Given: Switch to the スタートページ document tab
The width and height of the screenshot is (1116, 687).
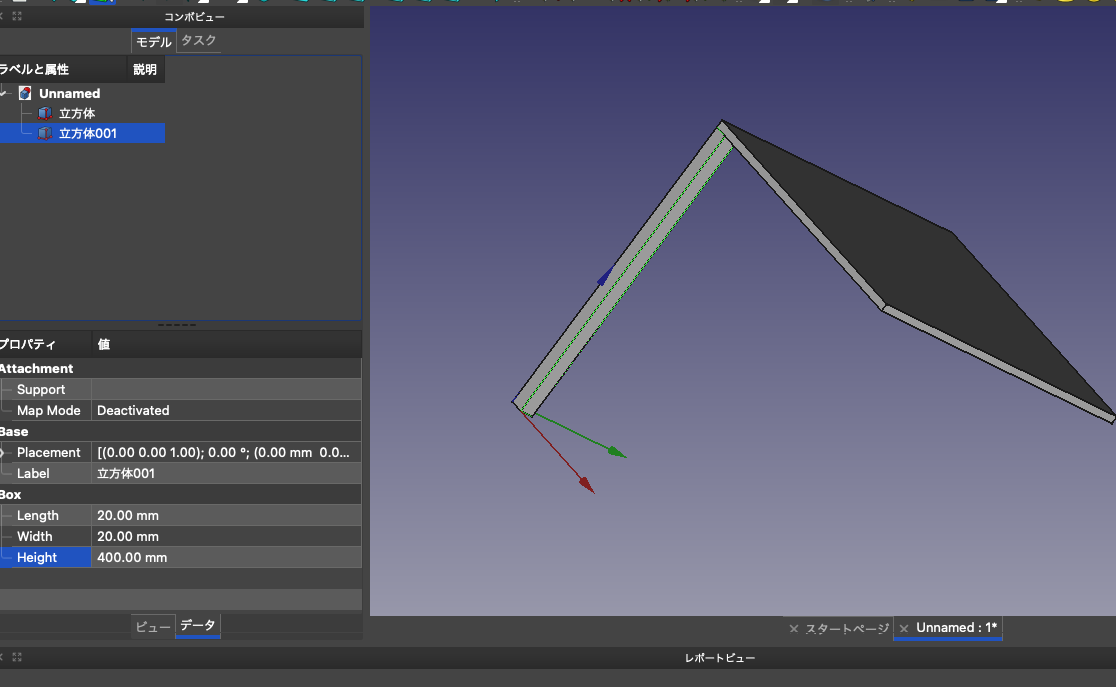Looking at the screenshot, I should pos(847,629).
